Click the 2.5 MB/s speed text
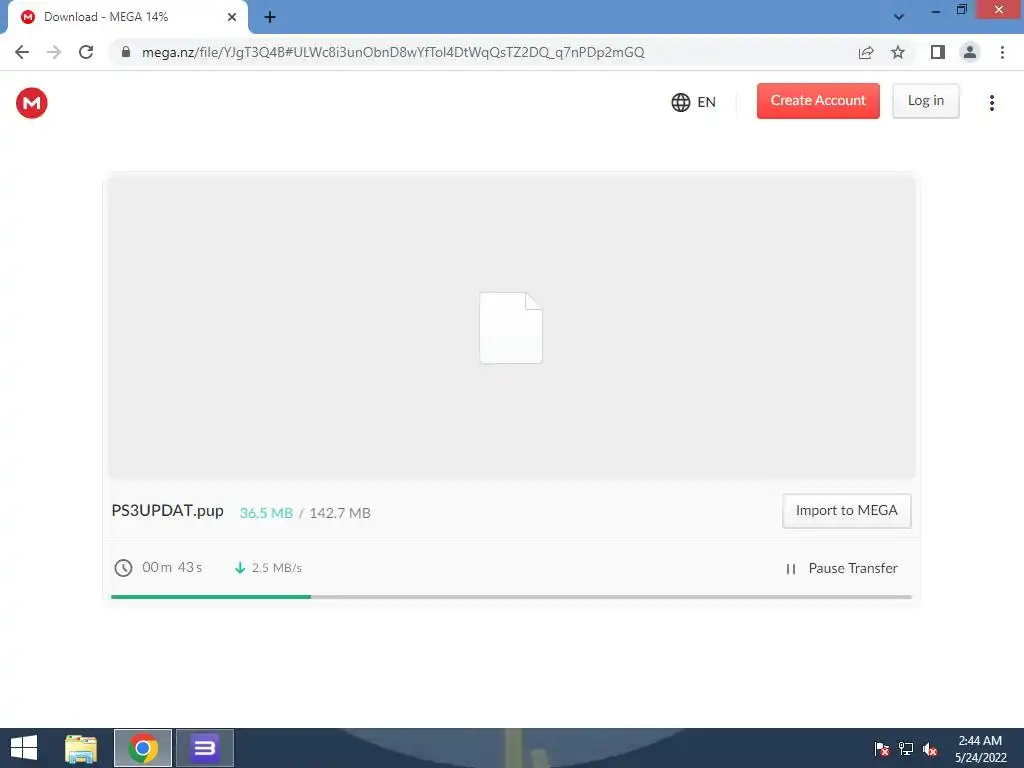This screenshot has height=768, width=1024. point(277,568)
